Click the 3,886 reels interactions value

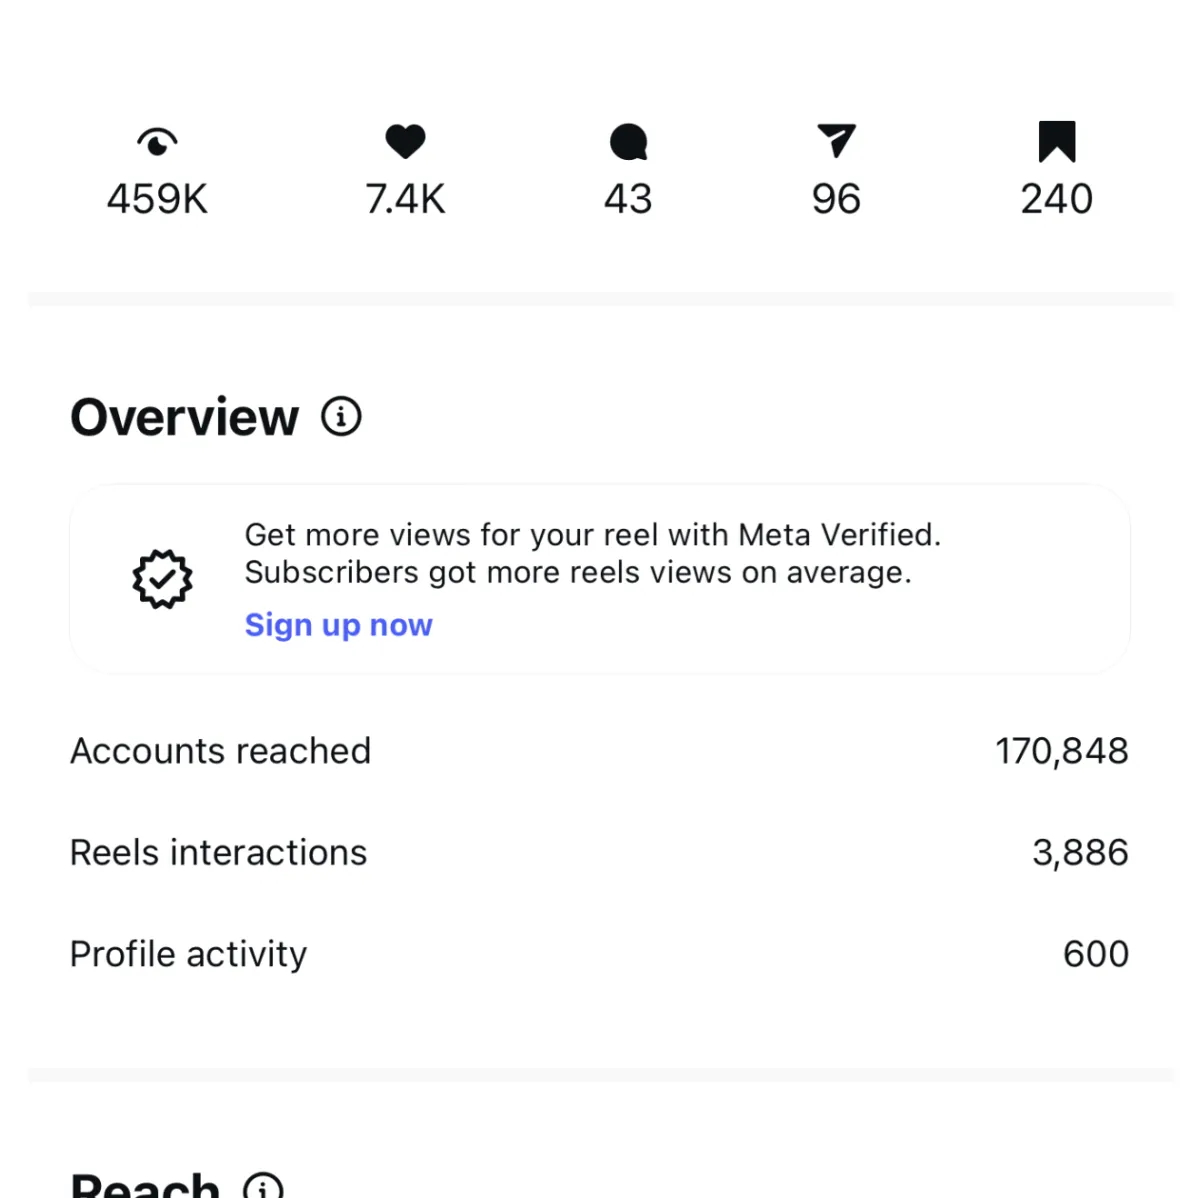point(1080,853)
